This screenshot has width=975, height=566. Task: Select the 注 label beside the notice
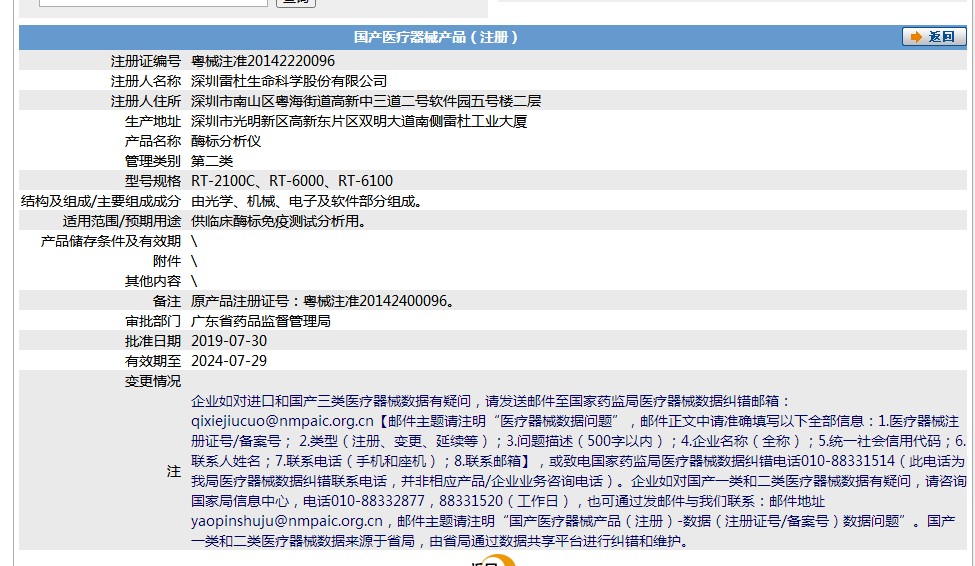coord(173,471)
